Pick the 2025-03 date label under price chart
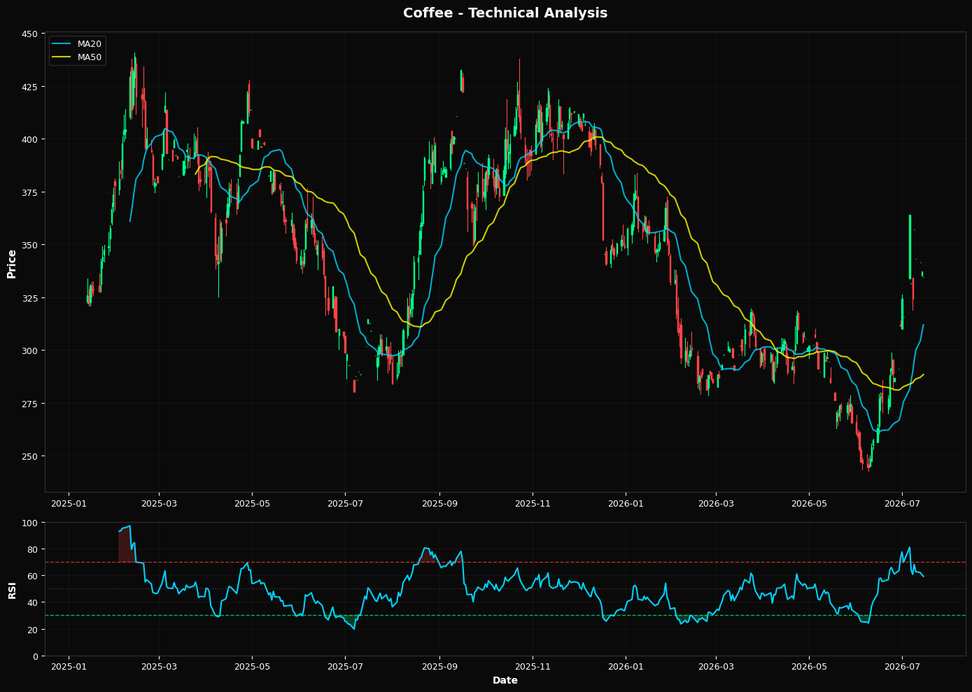Image resolution: width=972 pixels, height=692 pixels. [159, 504]
